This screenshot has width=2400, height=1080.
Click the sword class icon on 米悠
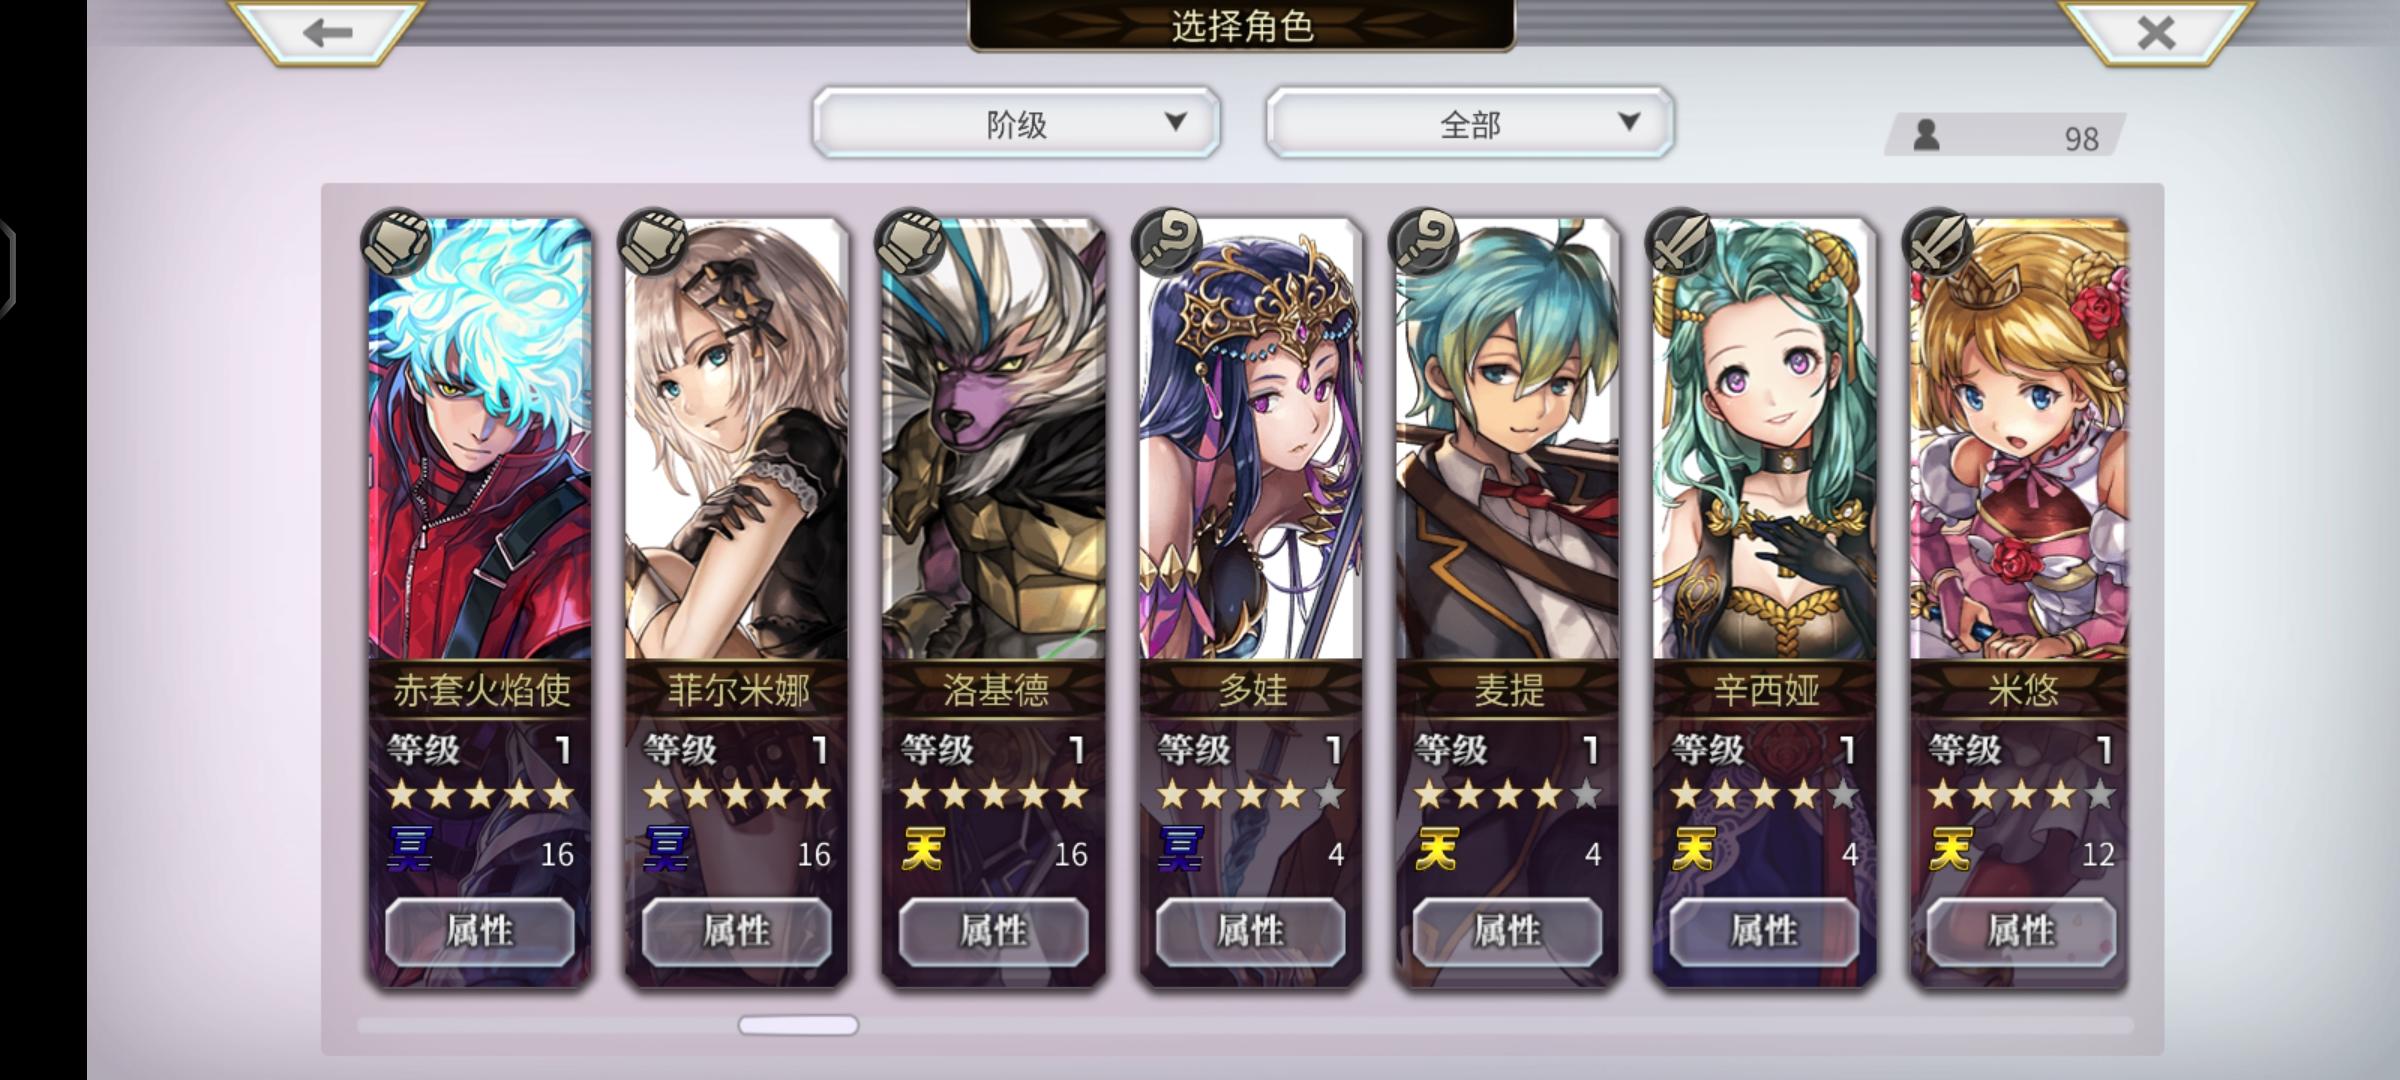[x=1937, y=242]
